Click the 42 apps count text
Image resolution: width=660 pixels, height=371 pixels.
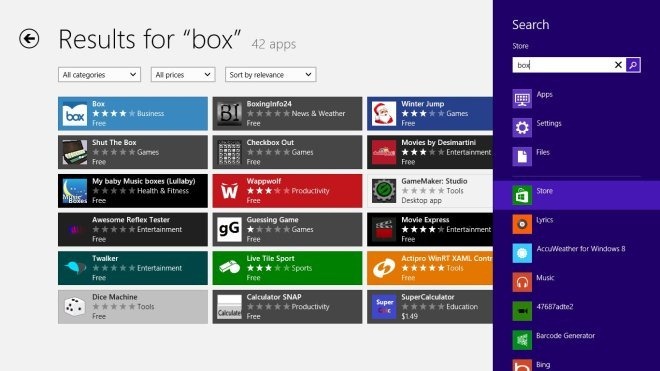click(x=274, y=44)
